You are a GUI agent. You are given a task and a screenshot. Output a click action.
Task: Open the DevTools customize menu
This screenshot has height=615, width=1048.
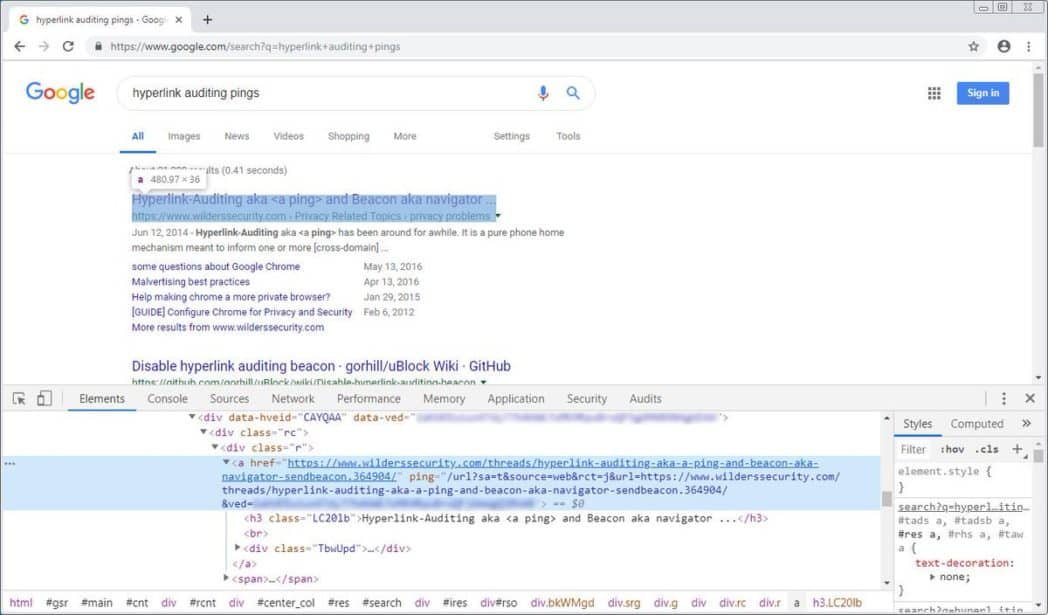click(x=1003, y=398)
